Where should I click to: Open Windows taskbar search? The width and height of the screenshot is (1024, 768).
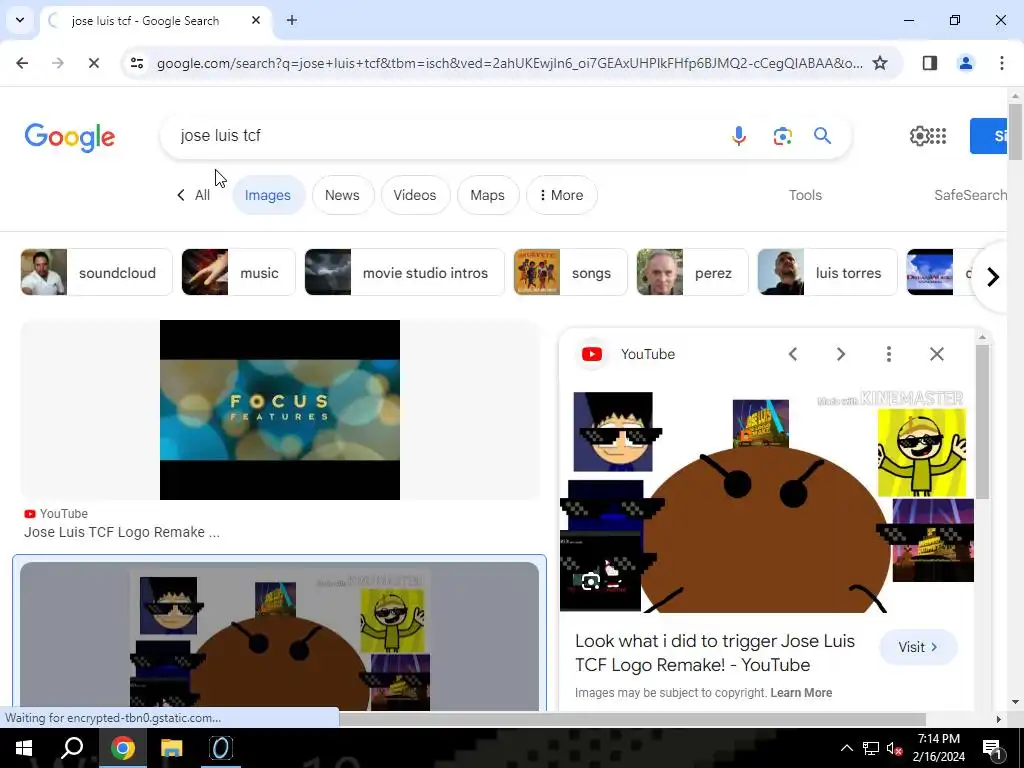72,748
